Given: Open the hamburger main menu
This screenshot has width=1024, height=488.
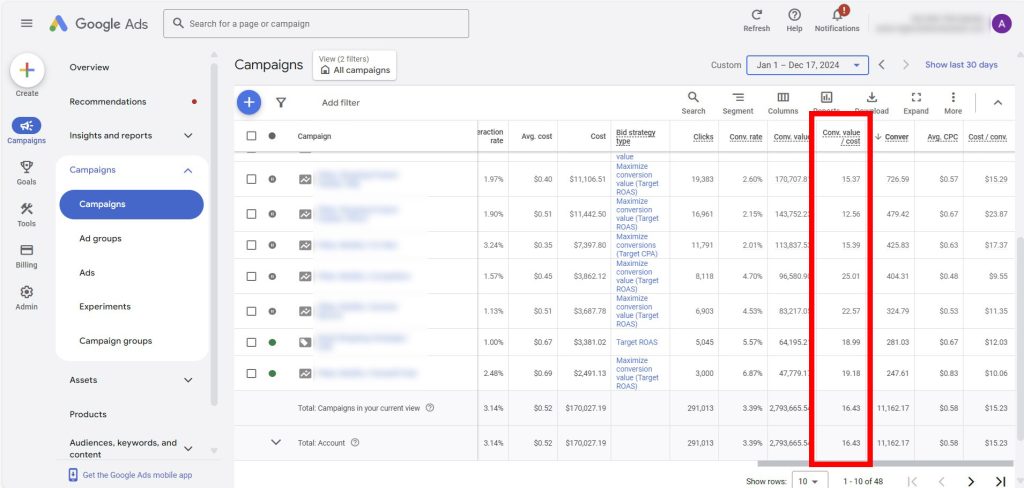Looking at the screenshot, I should click(26, 24).
